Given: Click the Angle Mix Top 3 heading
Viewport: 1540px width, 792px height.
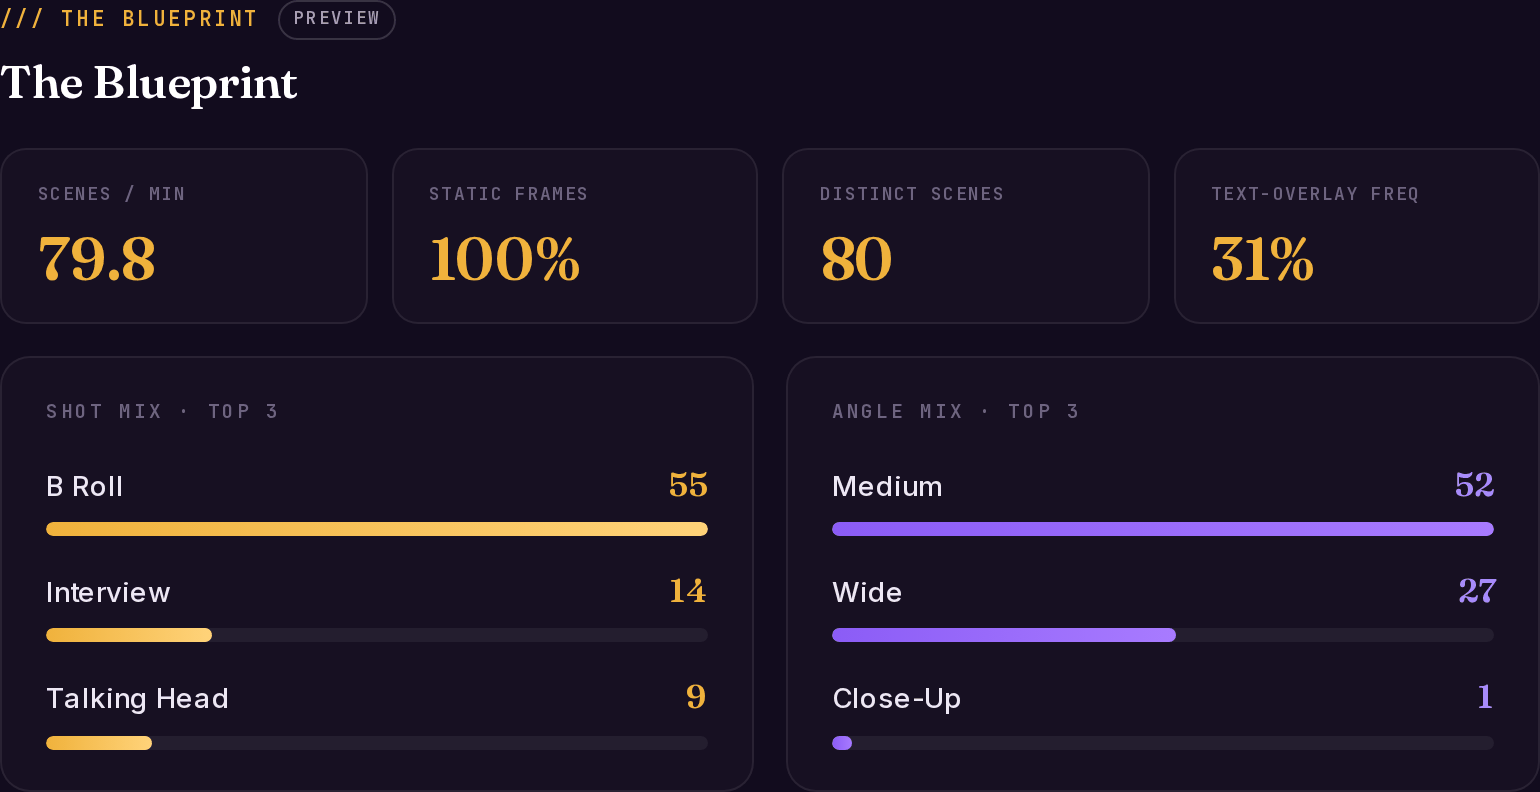Looking at the screenshot, I should click(x=956, y=412).
